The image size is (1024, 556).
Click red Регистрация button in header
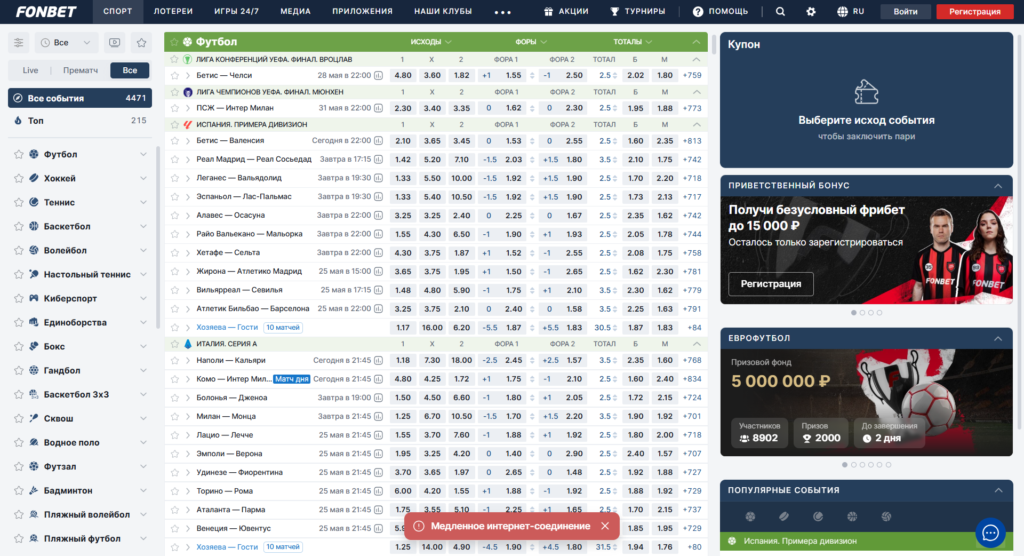(974, 11)
